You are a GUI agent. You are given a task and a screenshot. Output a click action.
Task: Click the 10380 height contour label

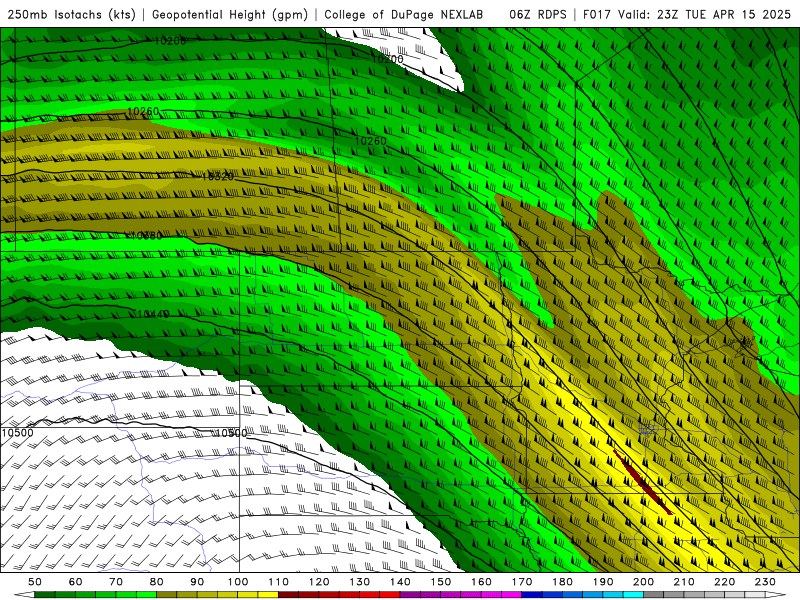[146, 235]
